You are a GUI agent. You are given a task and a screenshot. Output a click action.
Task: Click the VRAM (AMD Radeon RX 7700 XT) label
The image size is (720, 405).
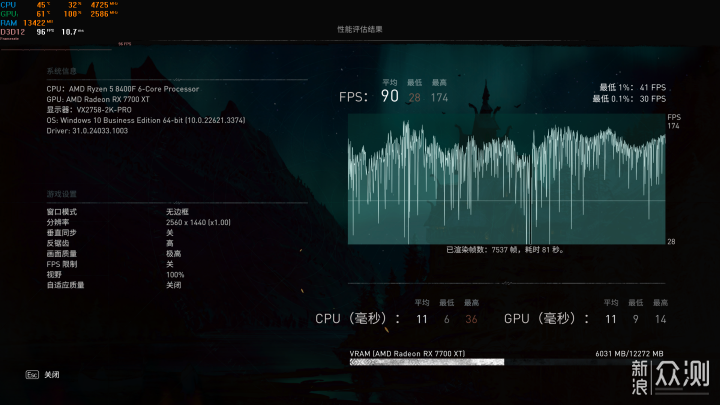(x=407, y=354)
